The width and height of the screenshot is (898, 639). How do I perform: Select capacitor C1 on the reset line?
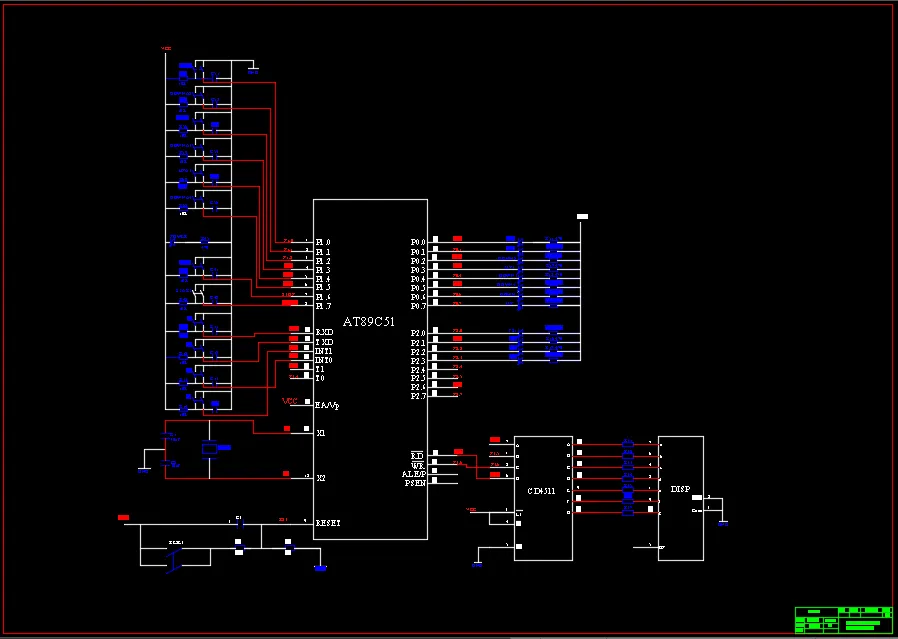(240, 522)
